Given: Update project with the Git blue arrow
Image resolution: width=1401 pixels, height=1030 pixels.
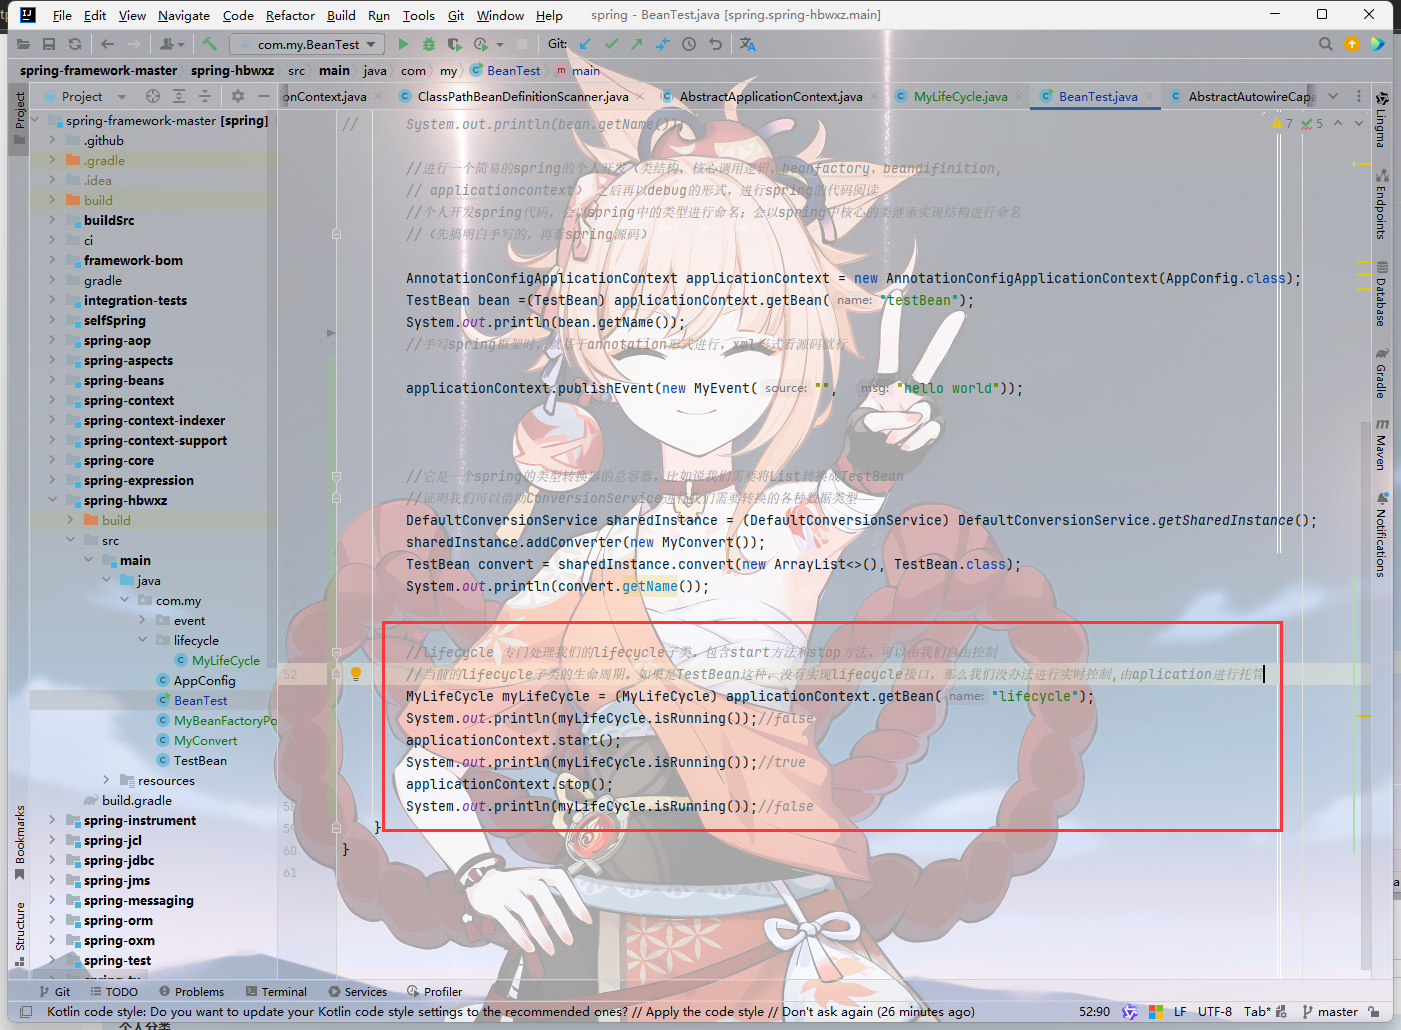Looking at the screenshot, I should tap(585, 44).
